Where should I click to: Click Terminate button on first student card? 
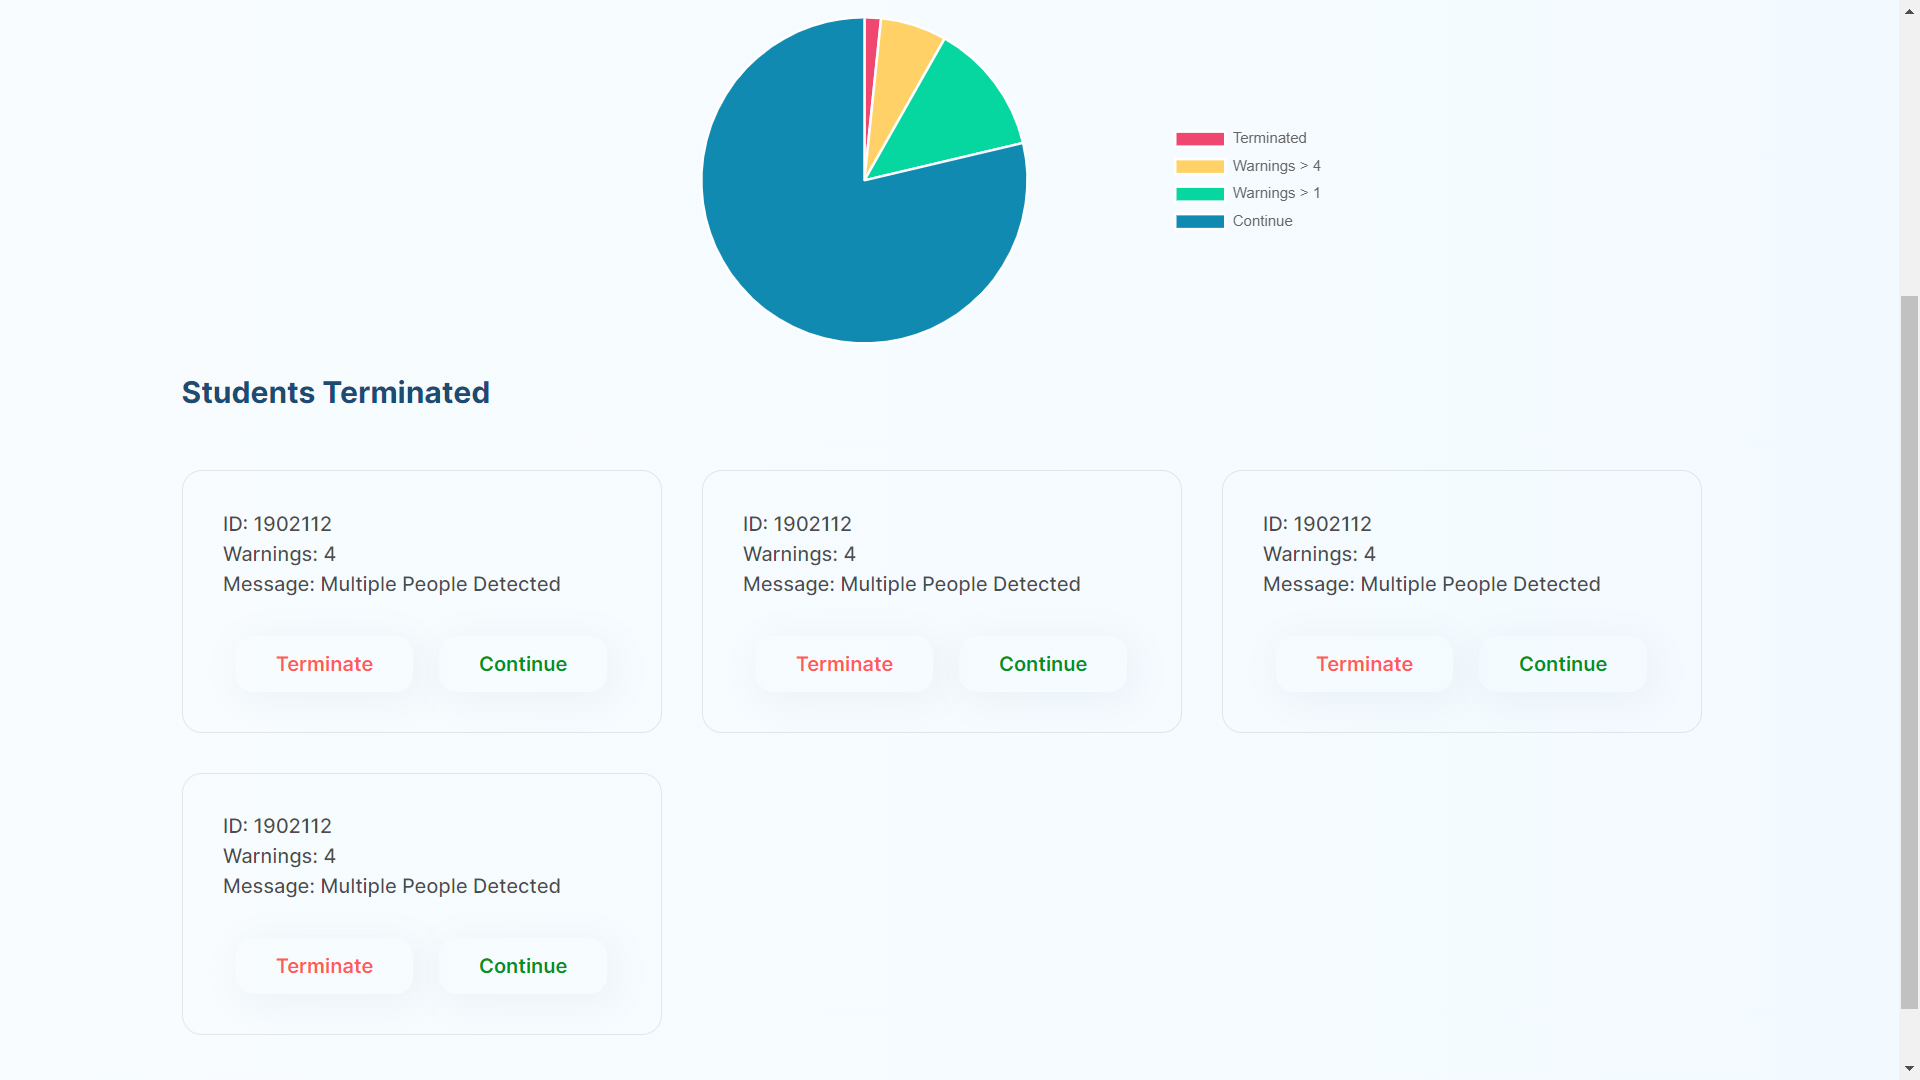pos(324,663)
